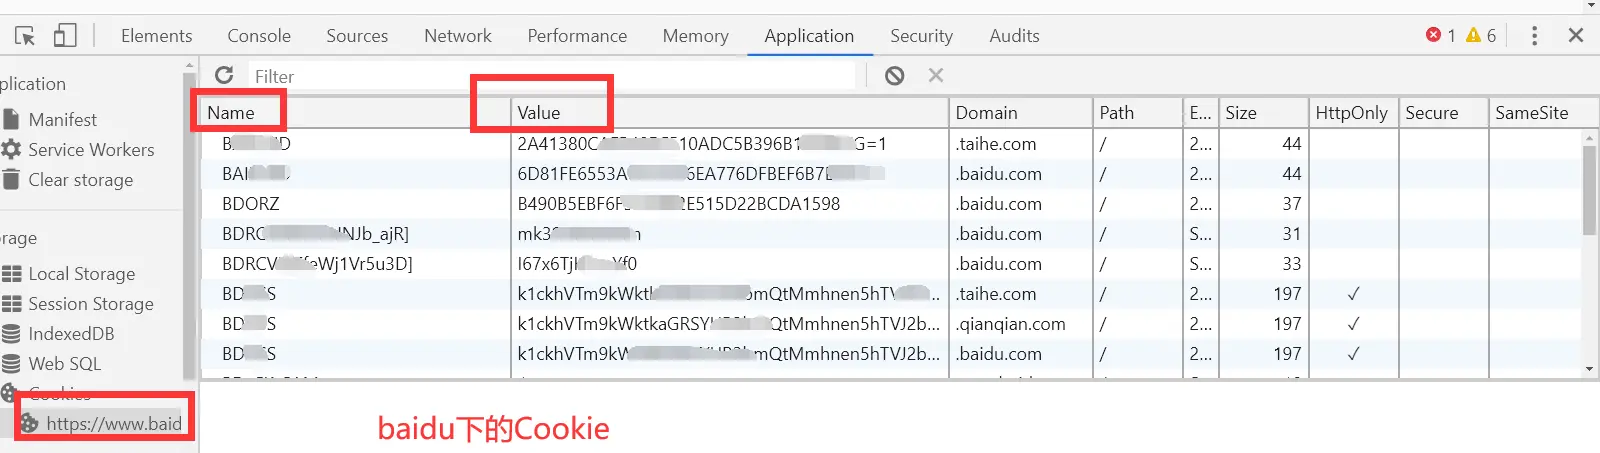
Task: Switch to the Network tab
Action: (x=457, y=36)
